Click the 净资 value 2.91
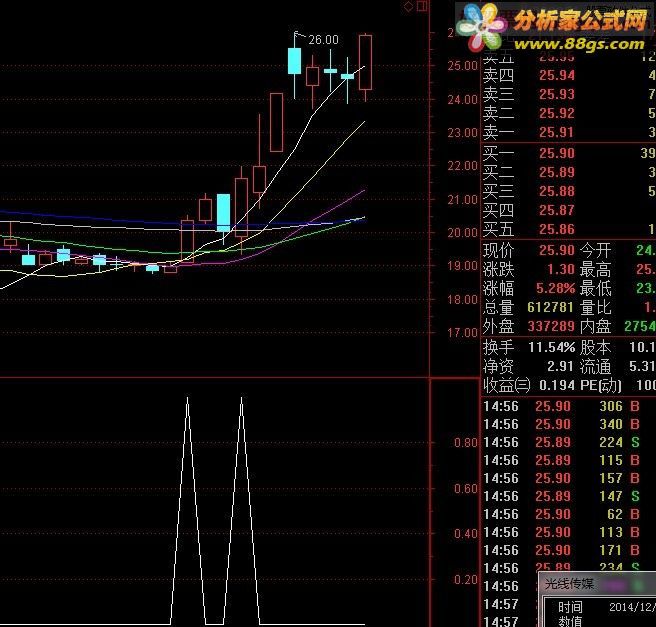Viewport: 656px width, 627px height. 560,366
